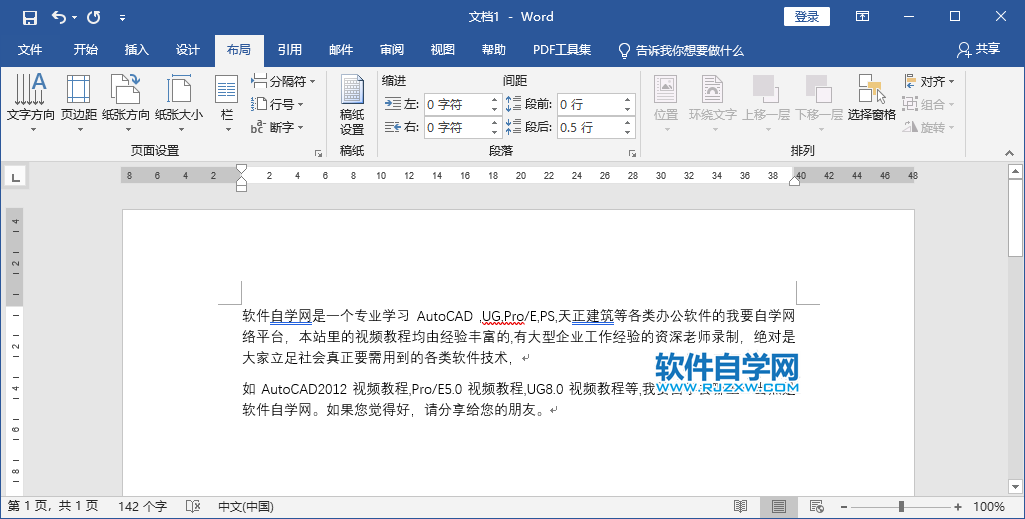This screenshot has height=519, width=1025.
Task: Open the 帮助 tab
Action: (x=494, y=50)
